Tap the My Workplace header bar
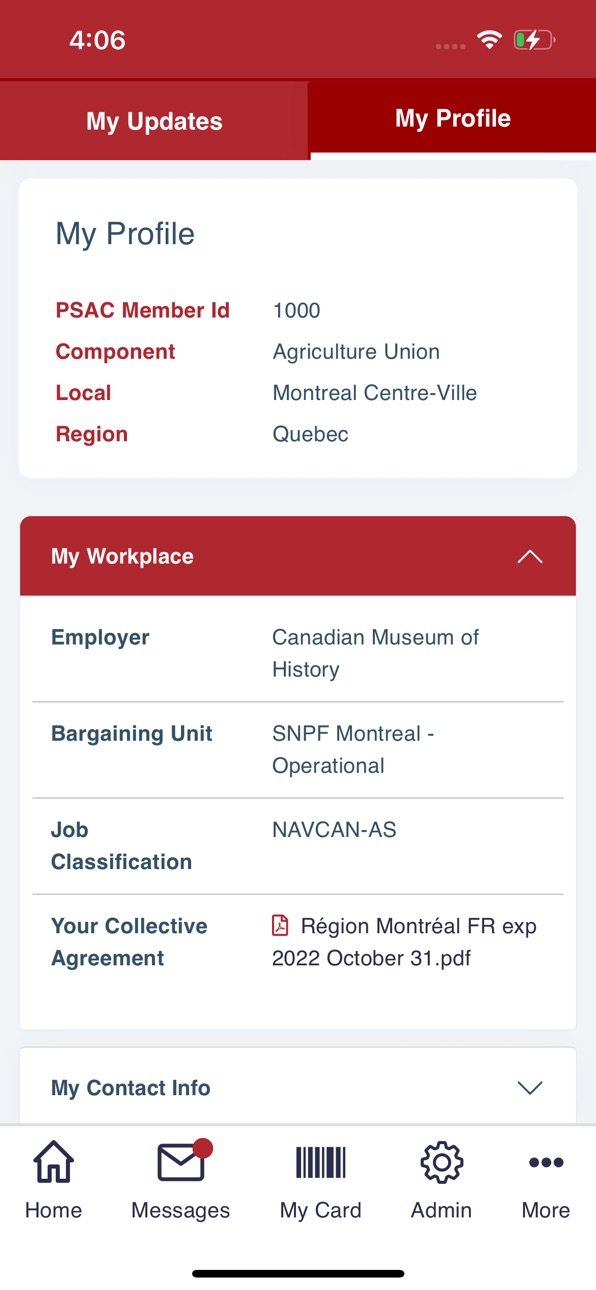Viewport: 596px width, 1290px height. (x=298, y=556)
